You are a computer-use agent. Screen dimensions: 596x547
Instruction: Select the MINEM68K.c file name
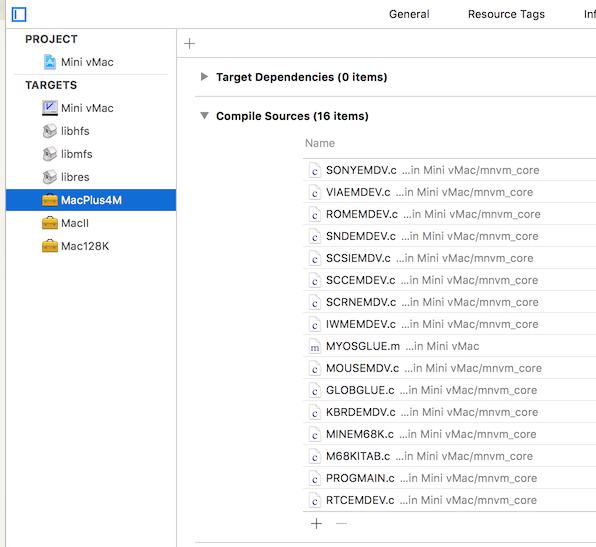pos(360,434)
